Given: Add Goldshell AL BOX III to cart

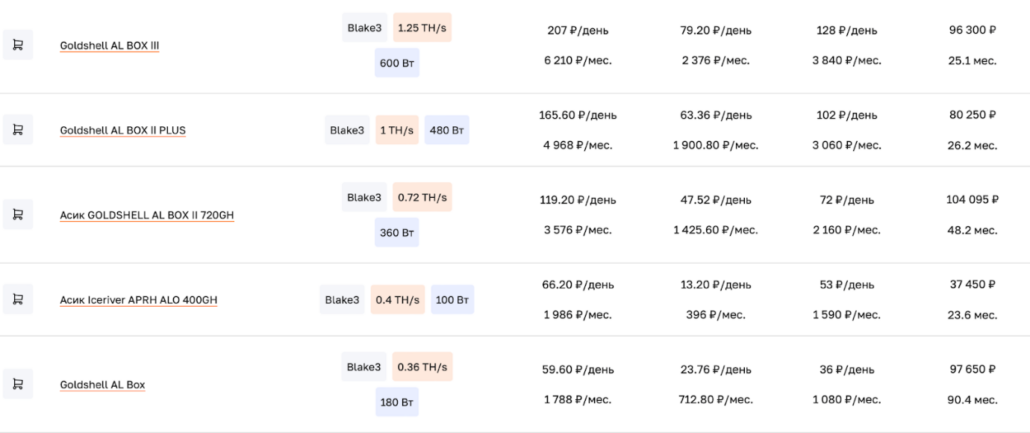Looking at the screenshot, I should click(x=17, y=44).
